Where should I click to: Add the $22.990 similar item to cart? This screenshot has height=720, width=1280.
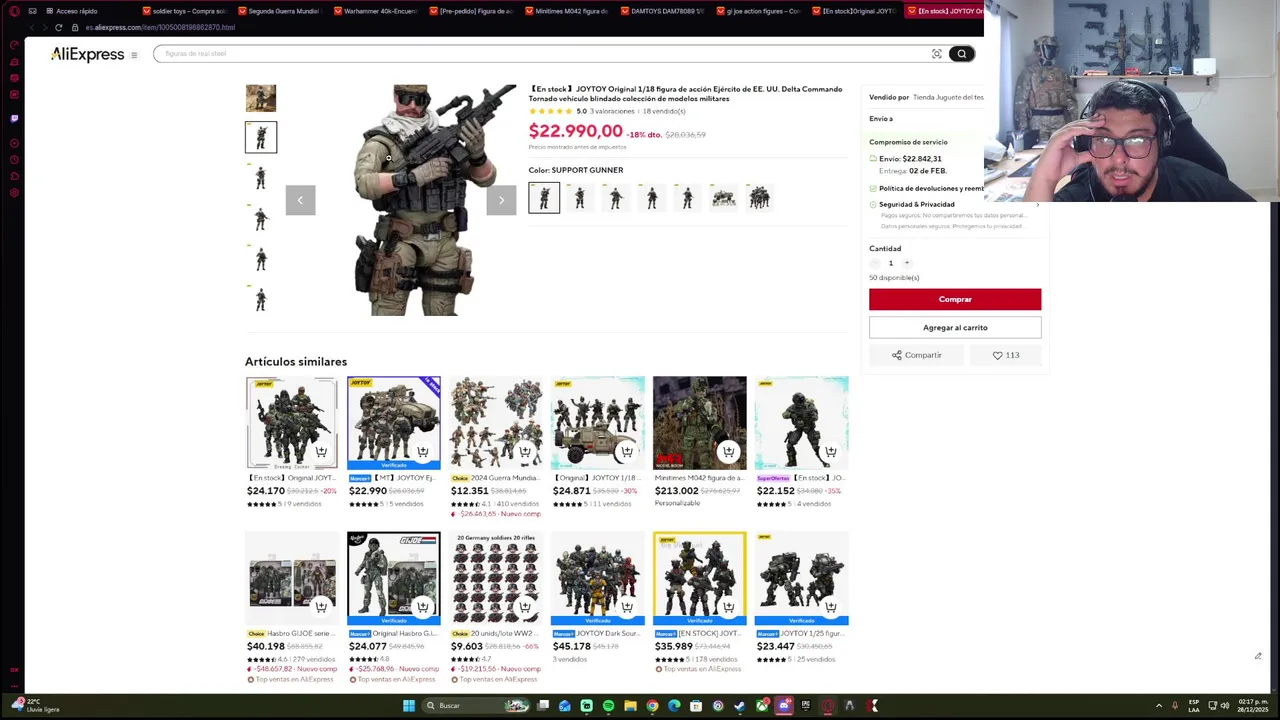[x=423, y=452]
